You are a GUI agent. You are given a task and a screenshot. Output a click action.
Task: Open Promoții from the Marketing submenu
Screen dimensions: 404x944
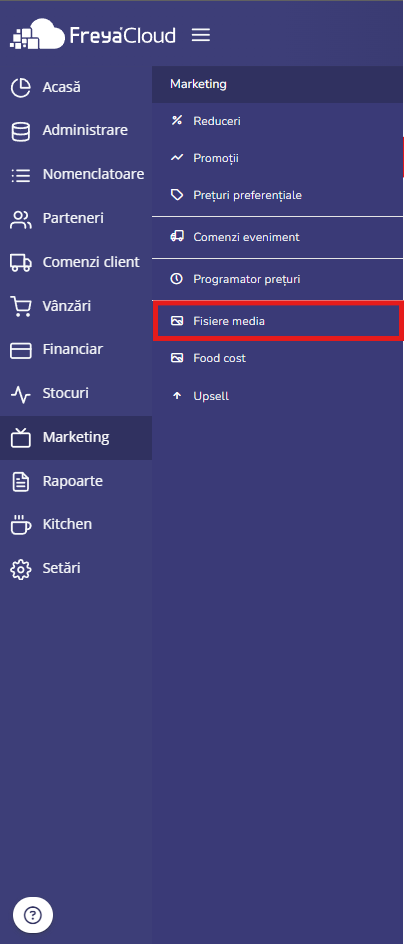[278, 158]
